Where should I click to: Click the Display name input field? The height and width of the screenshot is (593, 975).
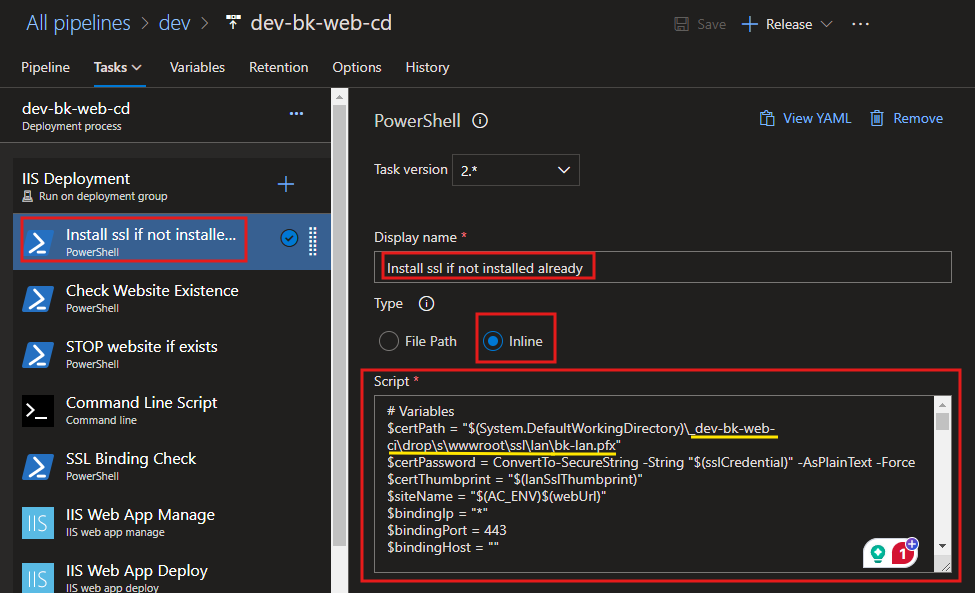[x=663, y=267]
